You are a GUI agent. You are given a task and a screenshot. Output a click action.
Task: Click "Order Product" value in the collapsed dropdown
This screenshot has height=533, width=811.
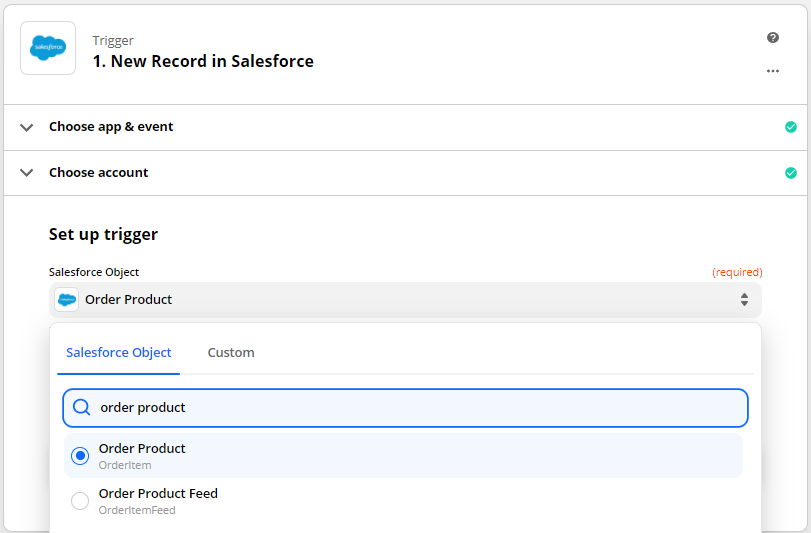129,300
